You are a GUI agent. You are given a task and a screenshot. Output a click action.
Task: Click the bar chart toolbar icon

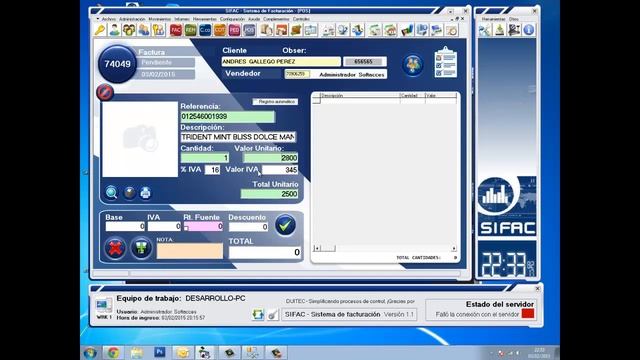coord(407,30)
